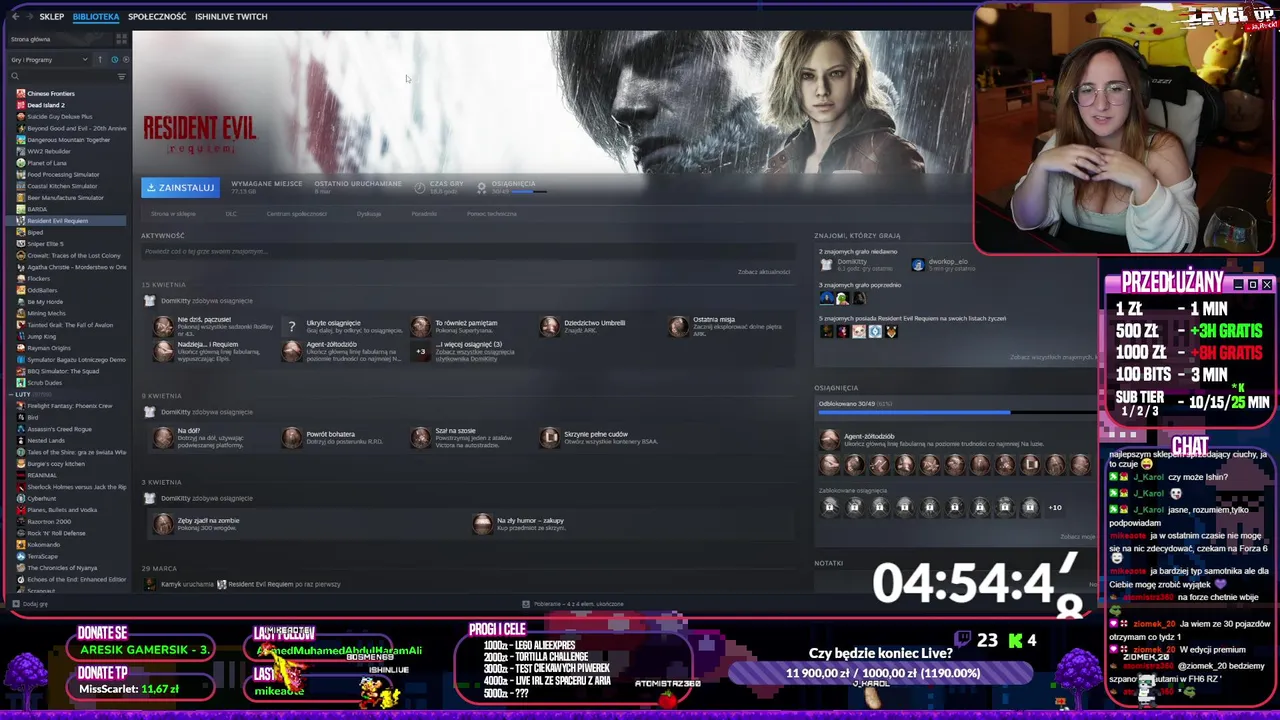Screen dimensions: 1280x720
Task: Select Chinese Frontiers in the game list
Action: point(51,93)
